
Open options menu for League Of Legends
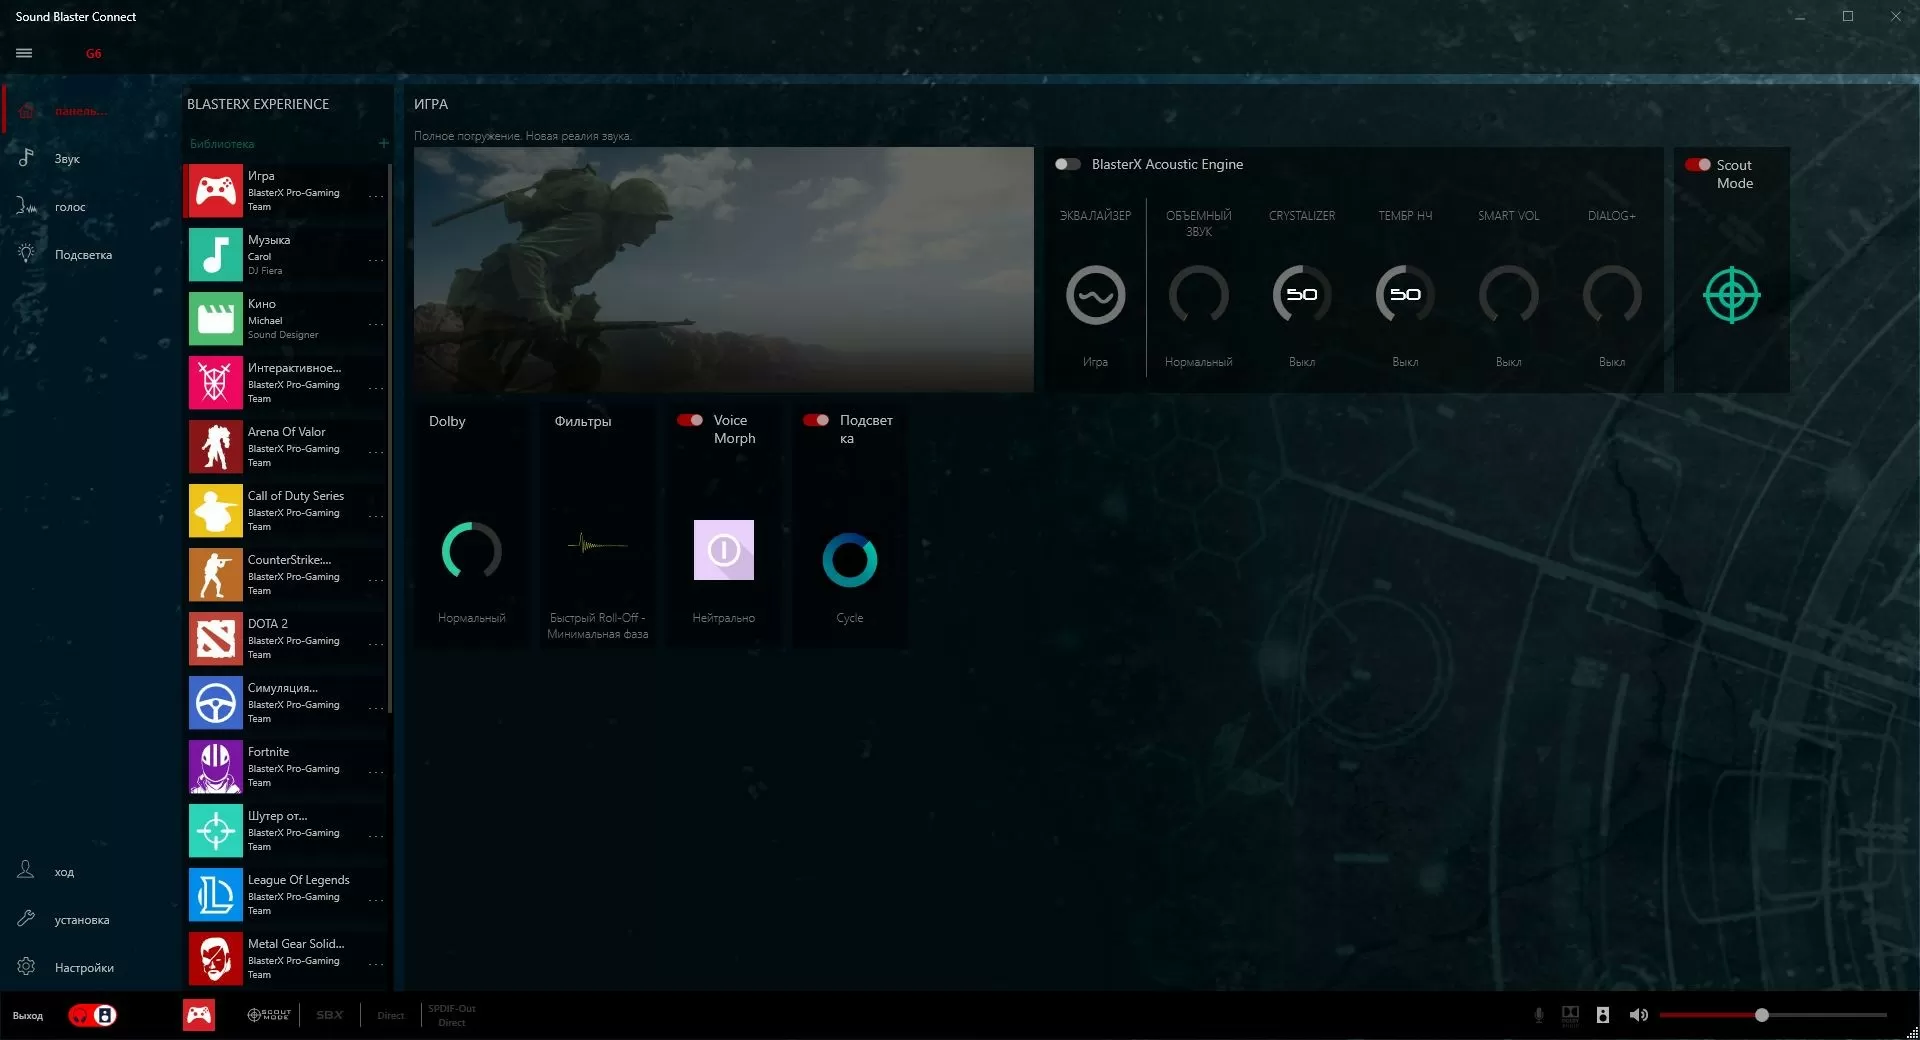point(376,900)
